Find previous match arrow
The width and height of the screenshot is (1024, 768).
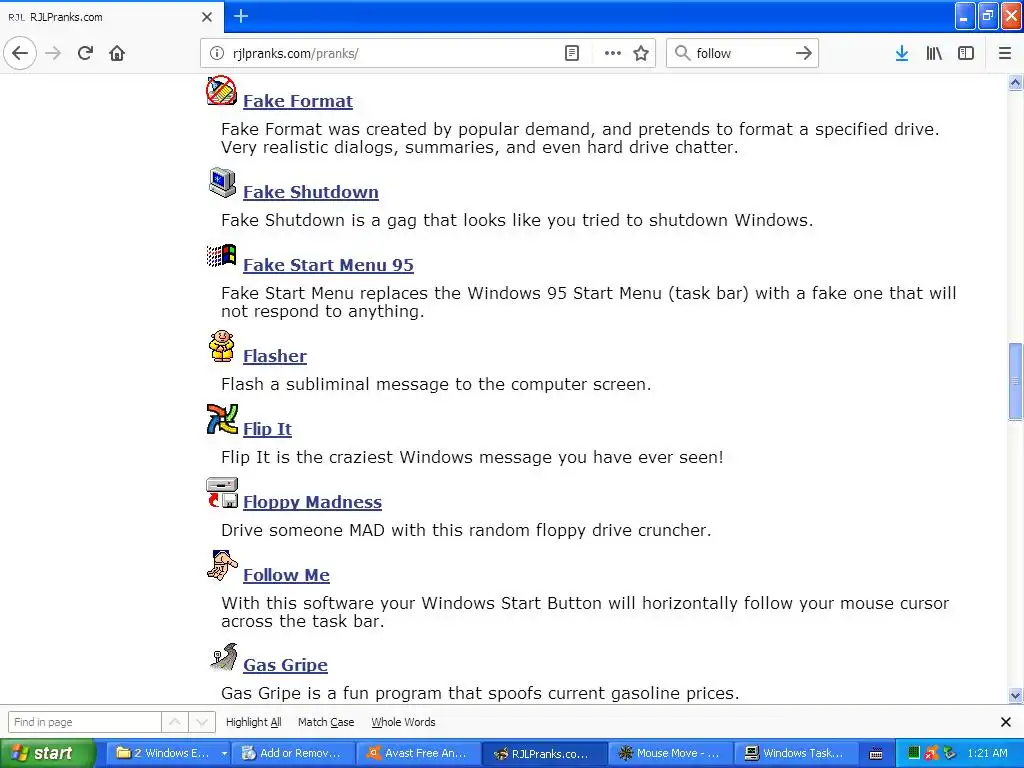(175, 722)
